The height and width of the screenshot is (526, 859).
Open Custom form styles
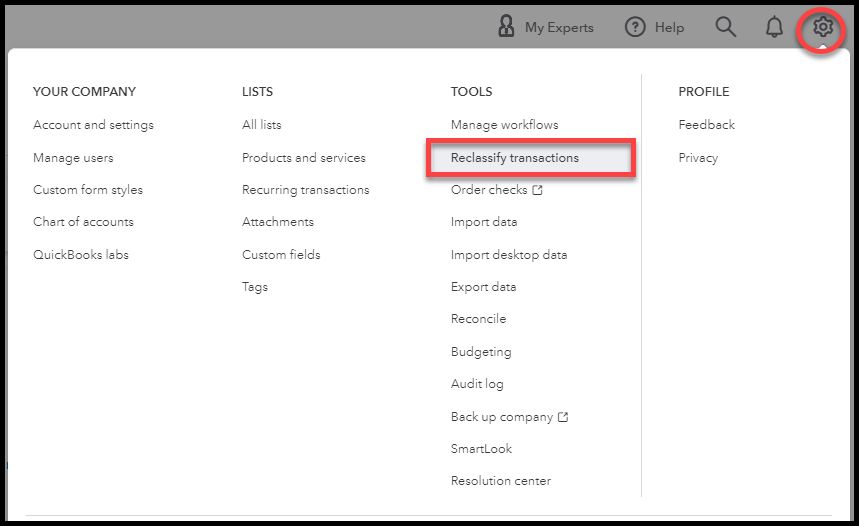pos(88,190)
